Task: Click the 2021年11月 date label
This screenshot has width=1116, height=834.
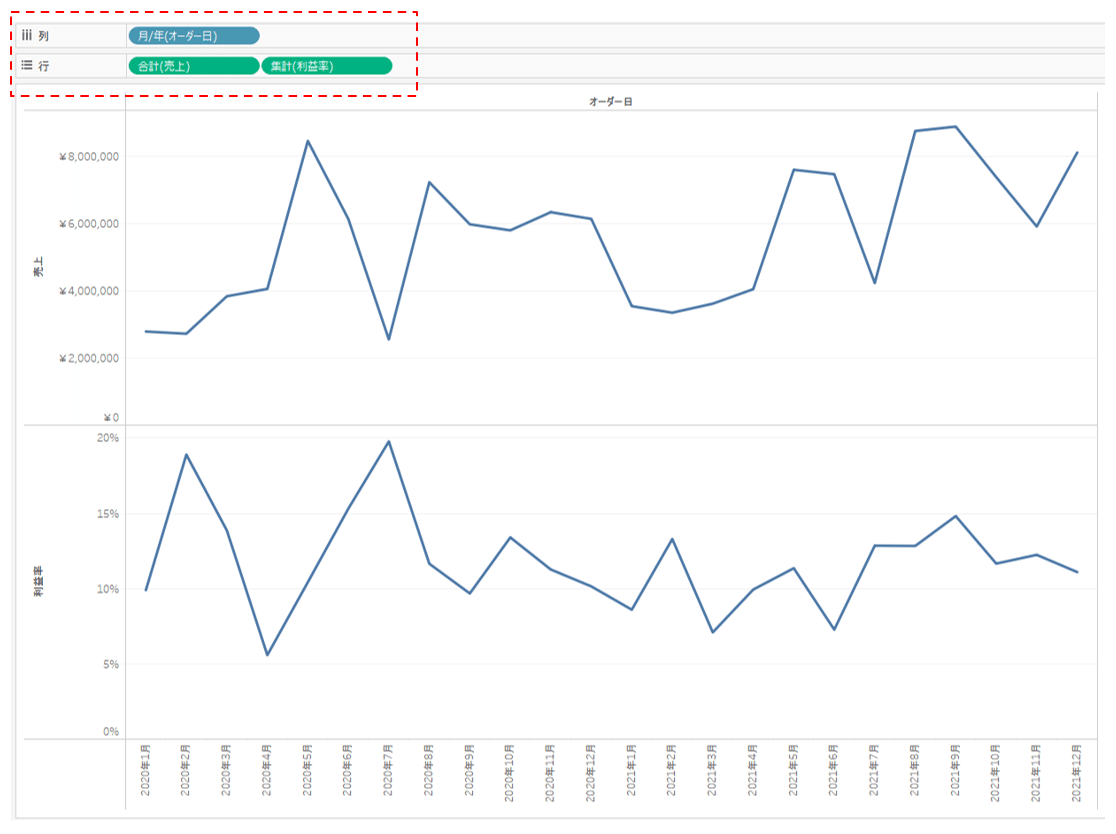Action: tap(1036, 773)
